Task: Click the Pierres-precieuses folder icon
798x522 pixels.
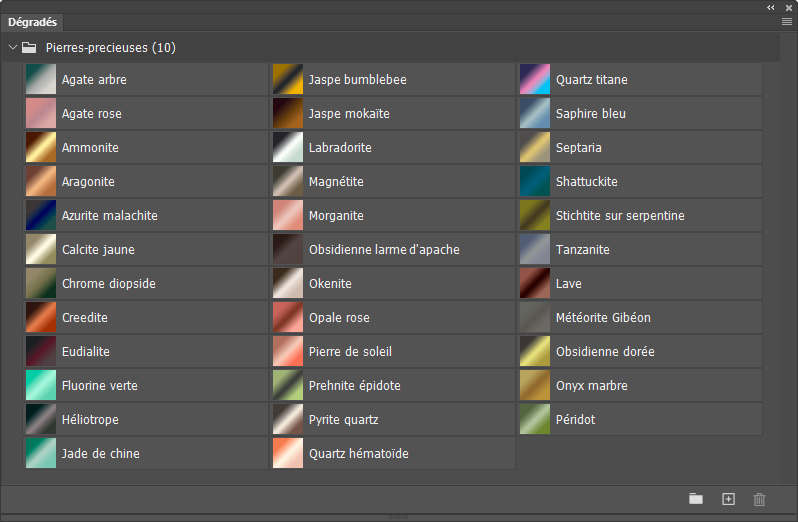Action: point(29,47)
